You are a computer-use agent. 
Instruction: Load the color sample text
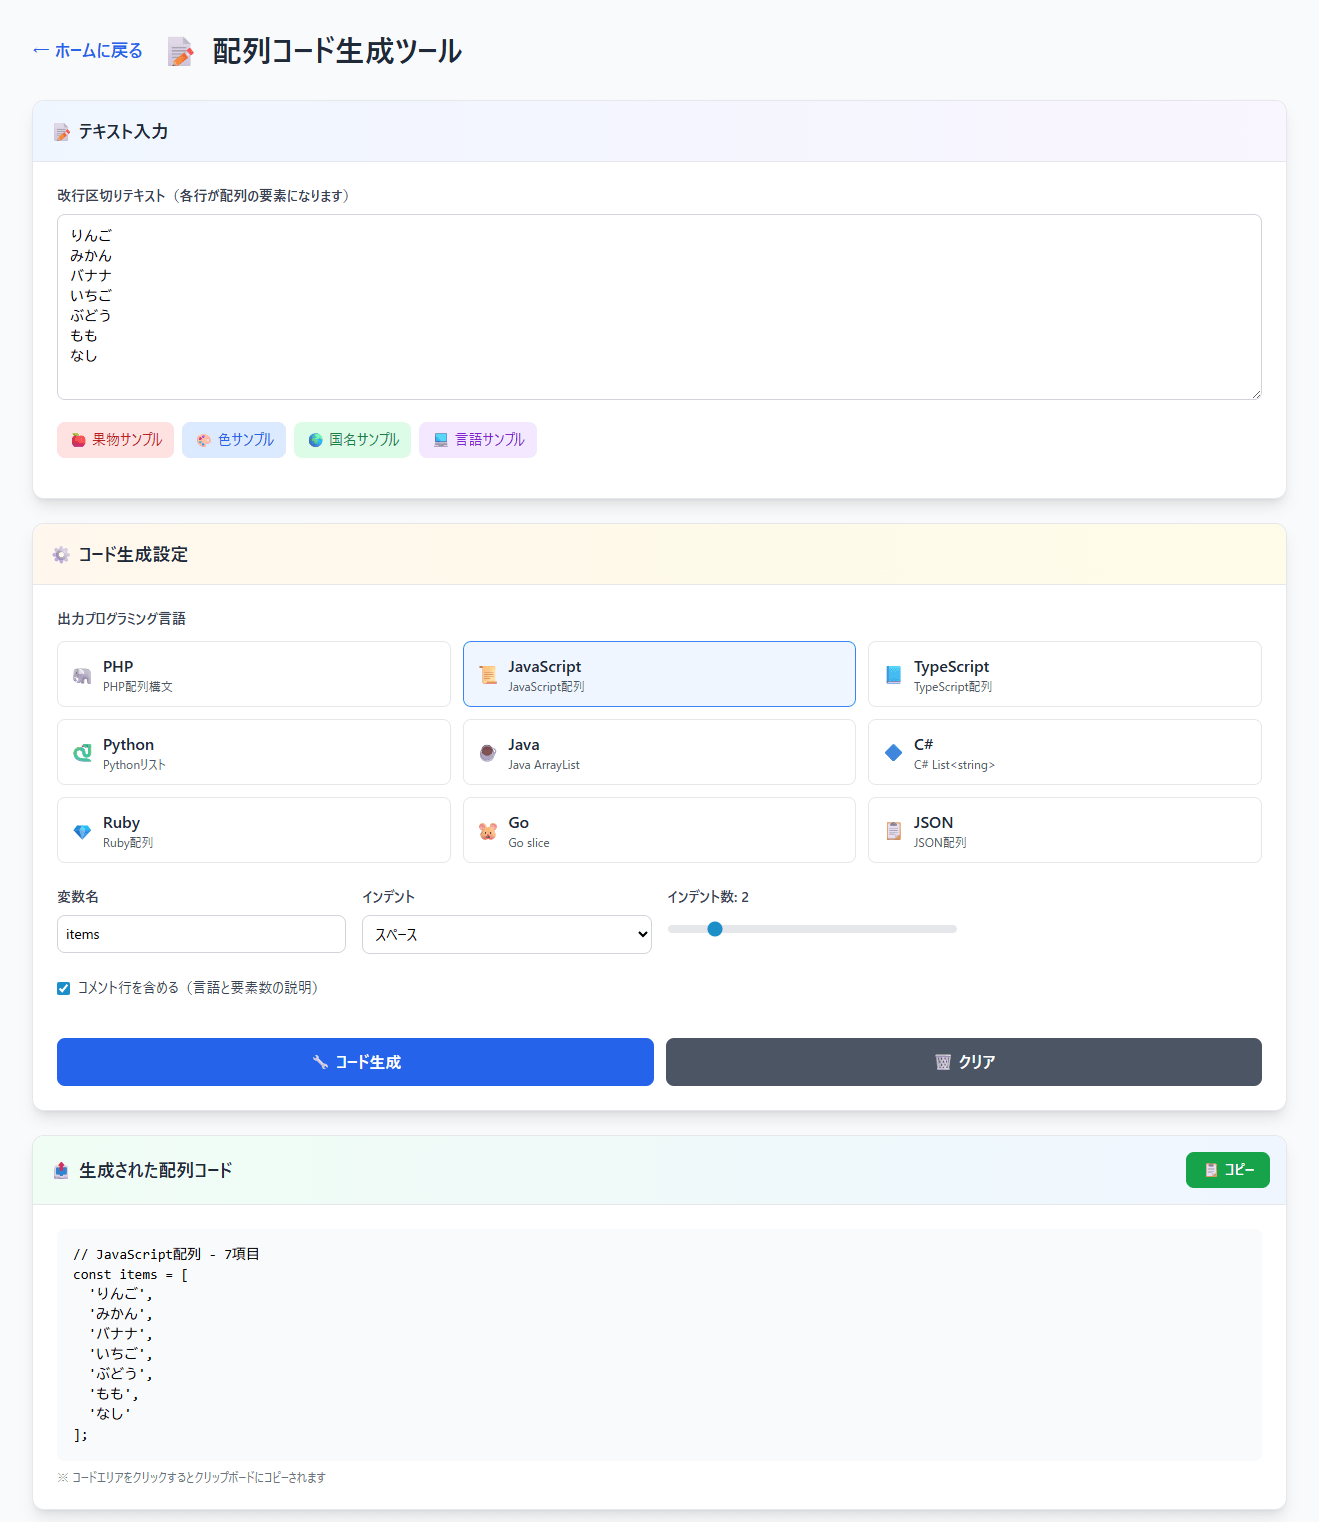[x=234, y=440]
